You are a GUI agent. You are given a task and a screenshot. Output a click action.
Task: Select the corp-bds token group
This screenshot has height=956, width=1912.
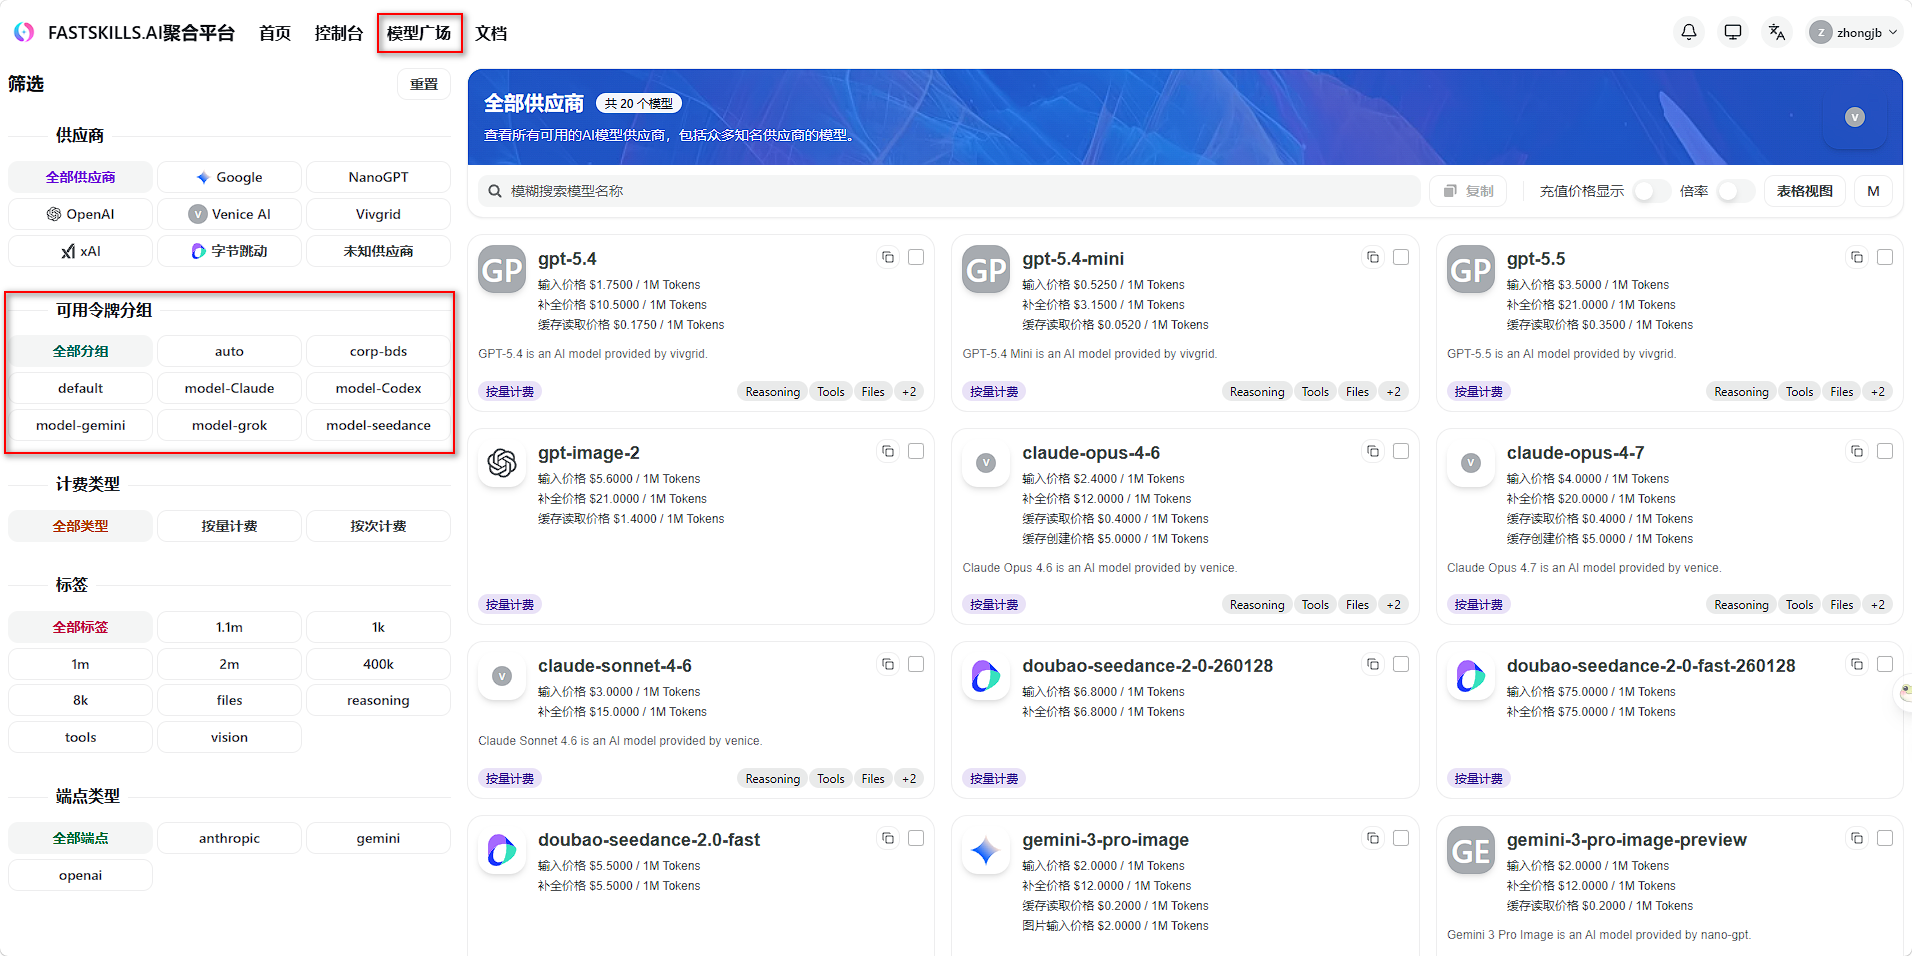pos(378,351)
